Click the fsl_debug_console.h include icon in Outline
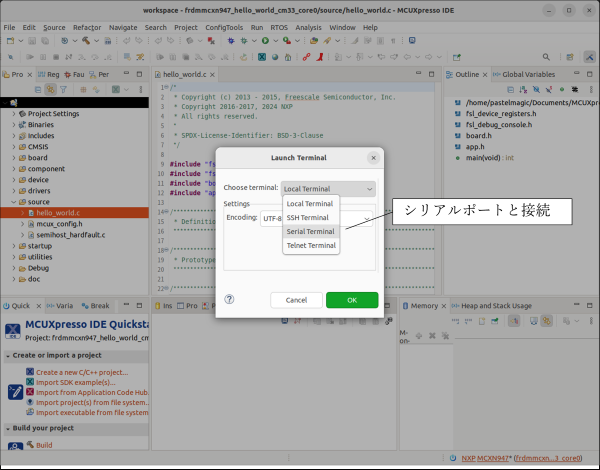This screenshot has width=600, height=470. tap(457, 124)
